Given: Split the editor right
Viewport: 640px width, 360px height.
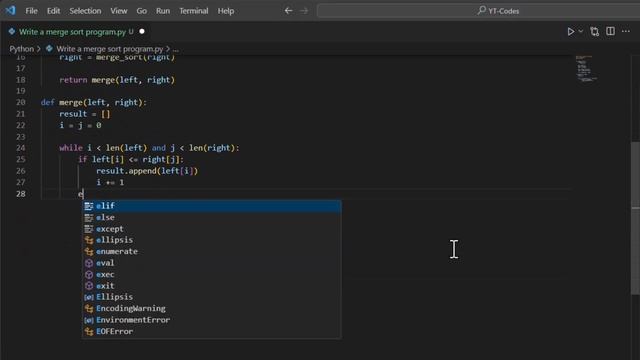Looking at the screenshot, I should (x=610, y=31).
